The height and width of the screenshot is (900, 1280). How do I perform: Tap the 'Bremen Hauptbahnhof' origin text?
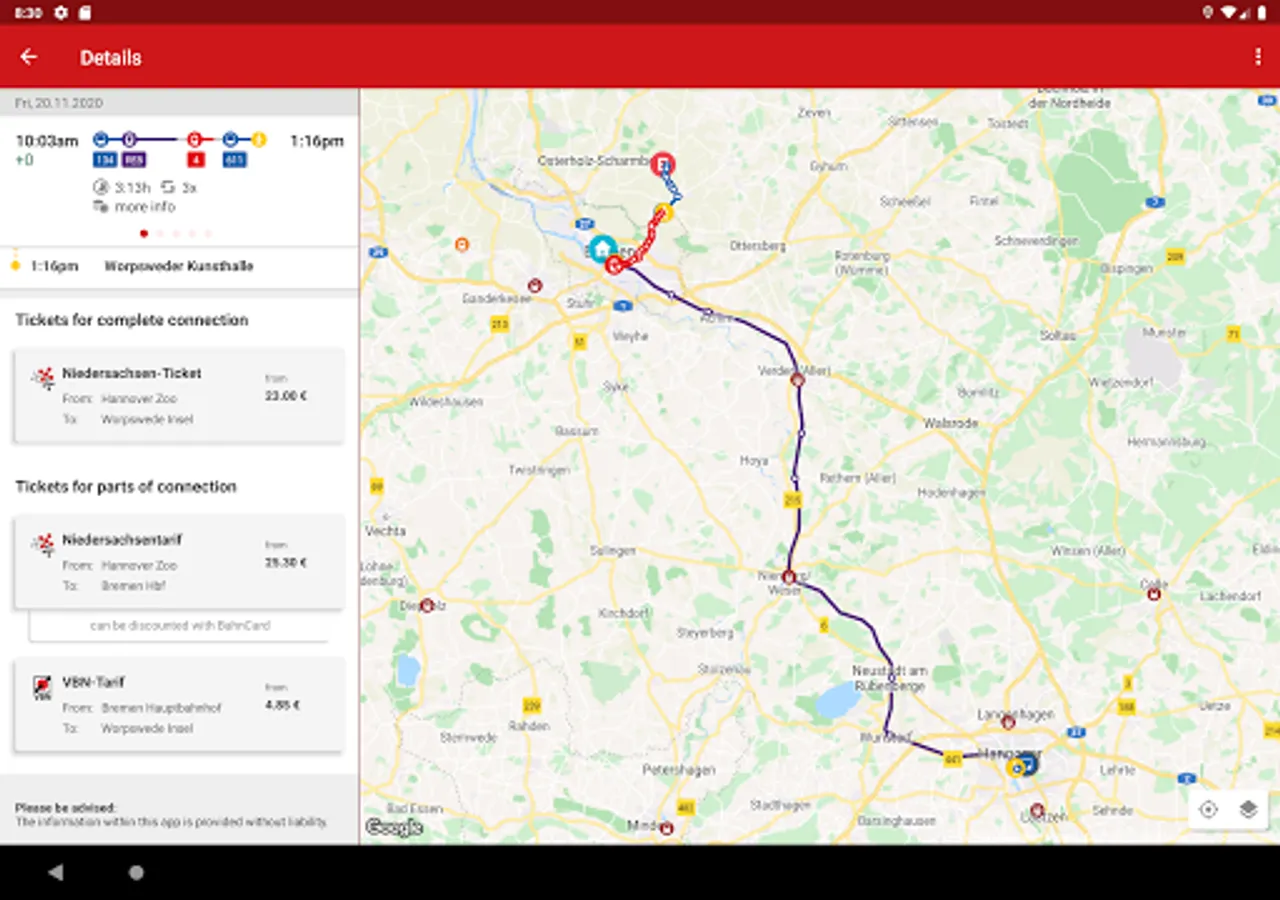(x=161, y=708)
